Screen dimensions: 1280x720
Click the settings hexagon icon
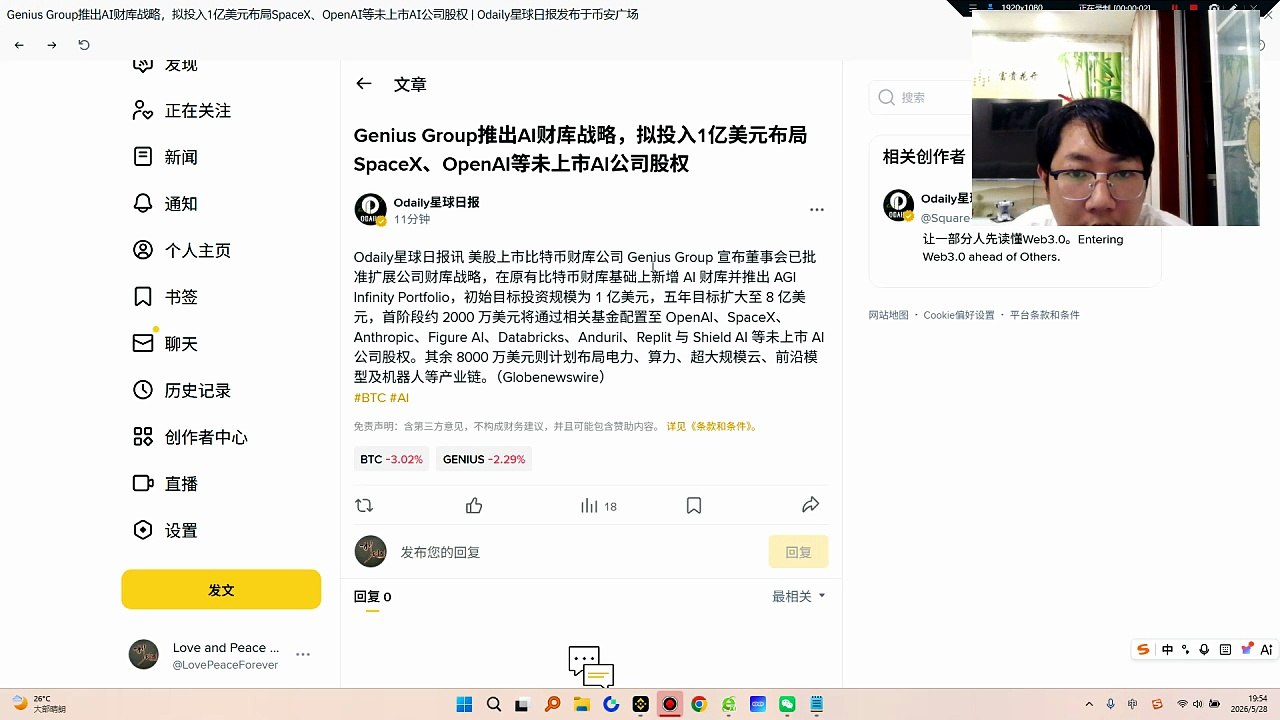pos(143,530)
